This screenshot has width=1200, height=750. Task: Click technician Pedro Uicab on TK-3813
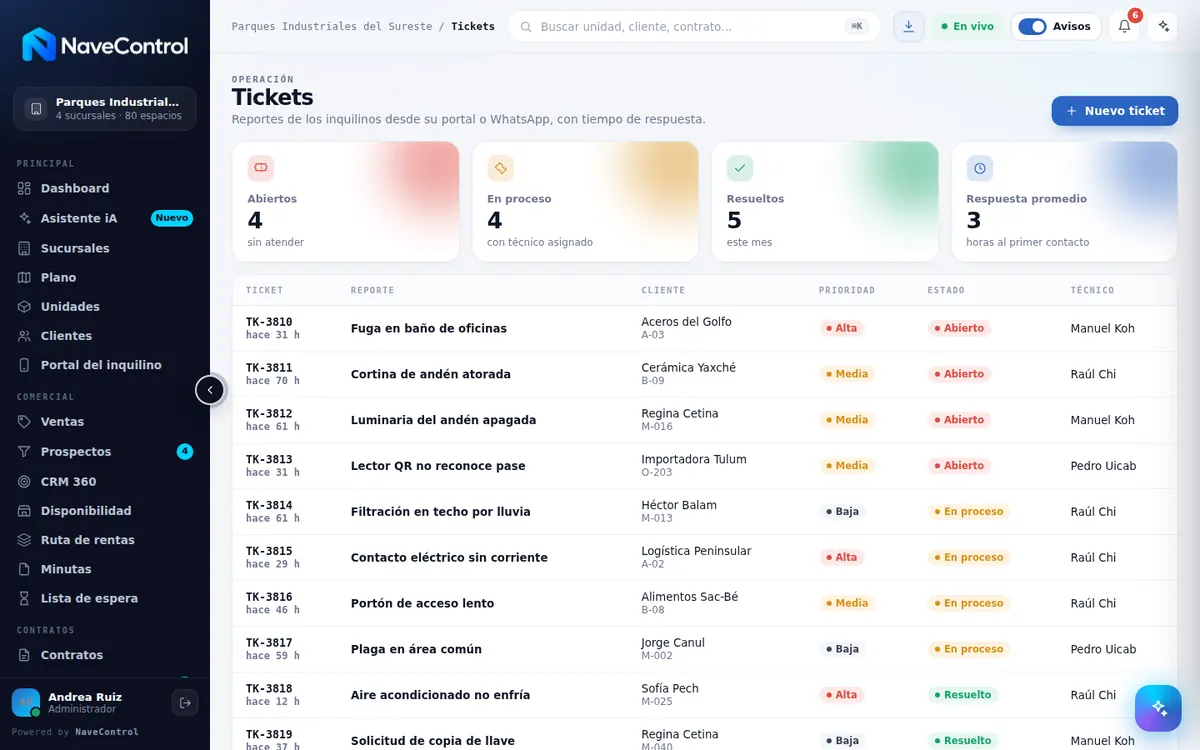click(x=1103, y=466)
